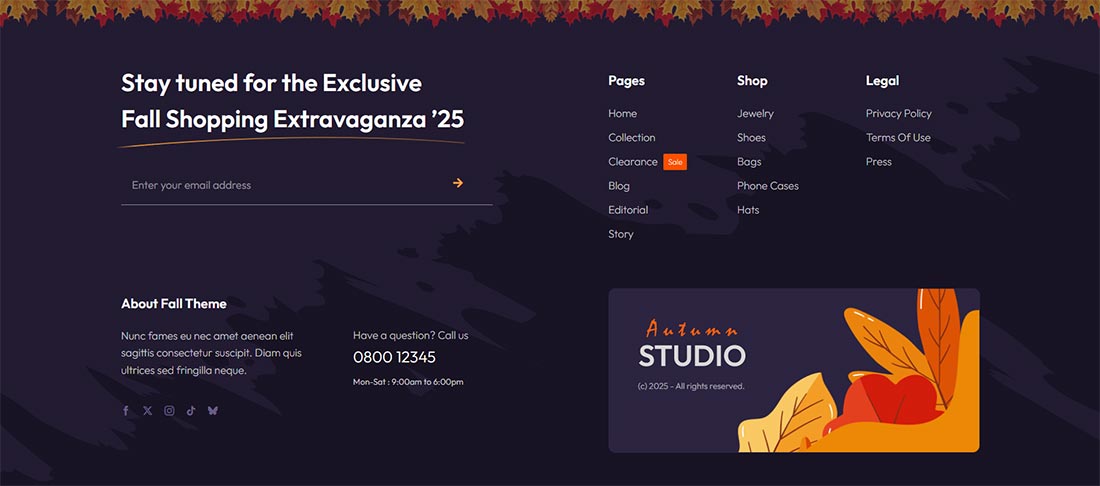
Task: Select the Jewelry shop link
Action: click(x=755, y=114)
